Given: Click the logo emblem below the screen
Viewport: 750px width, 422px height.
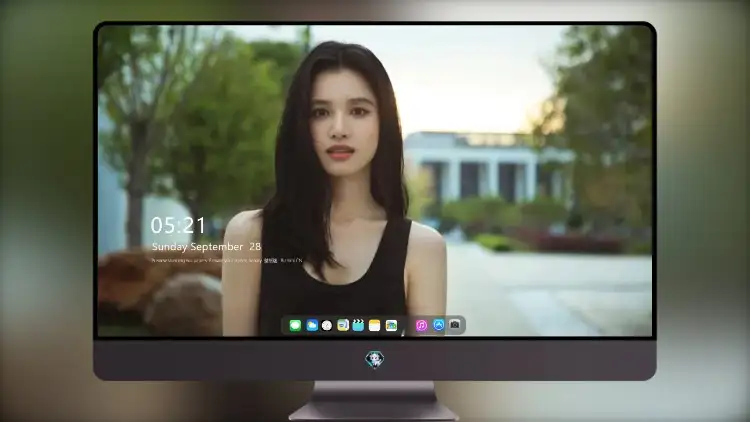Looking at the screenshot, I should (375, 359).
